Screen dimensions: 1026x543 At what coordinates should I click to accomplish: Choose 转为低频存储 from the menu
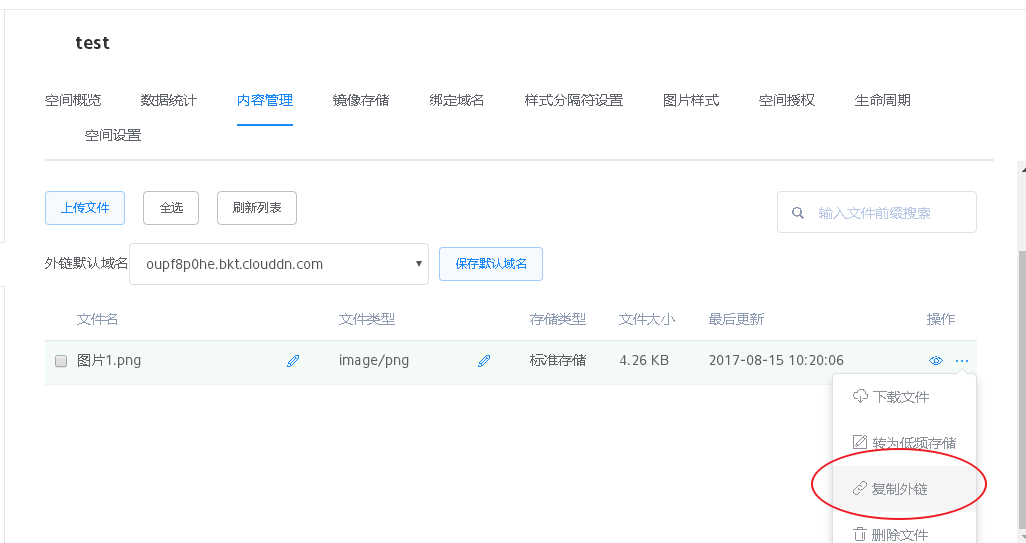[x=904, y=442]
